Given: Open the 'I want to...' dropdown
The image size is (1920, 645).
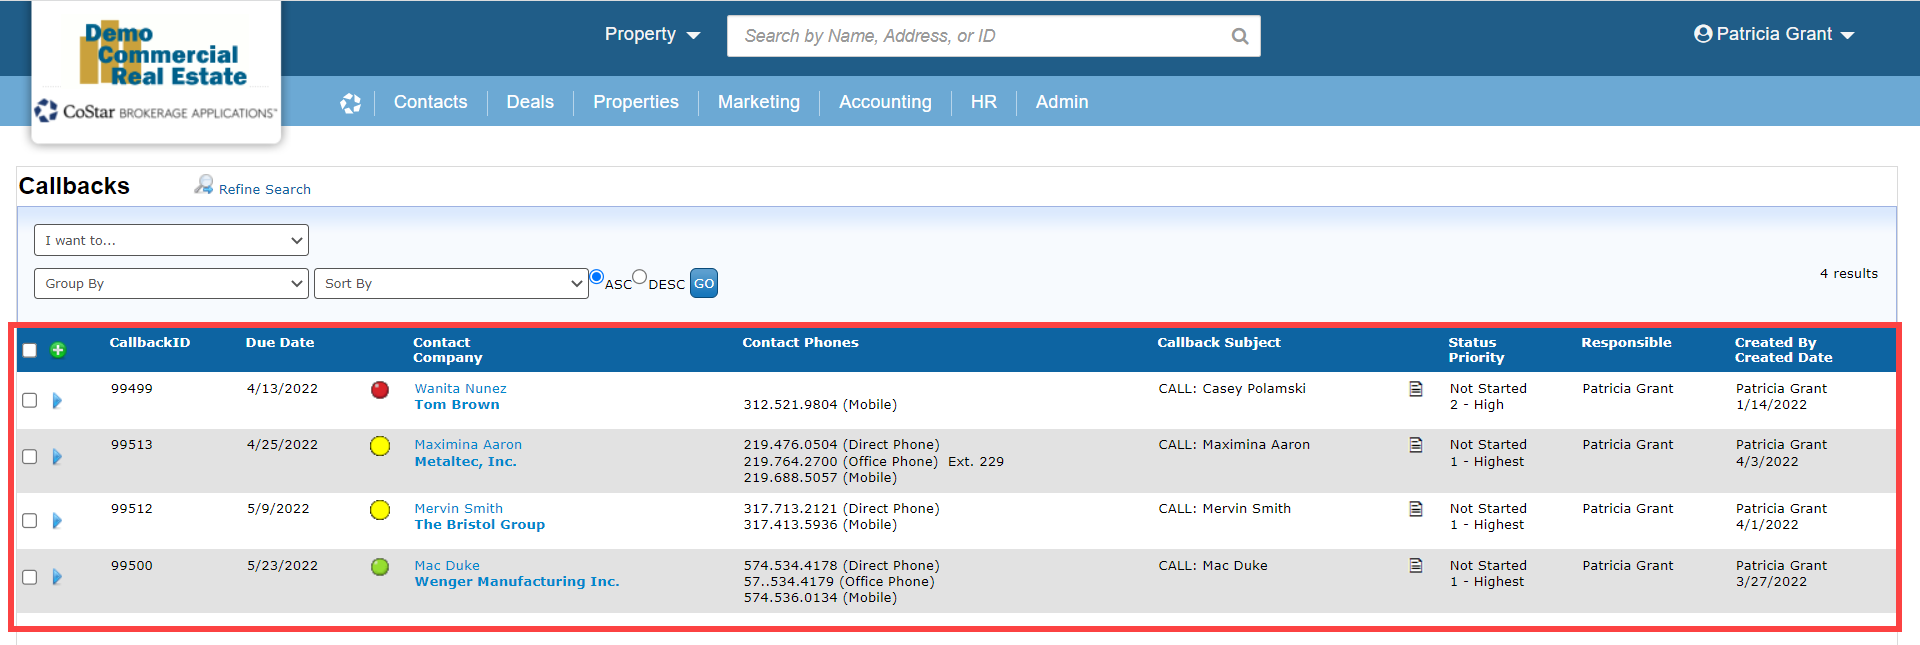Looking at the screenshot, I should tap(171, 240).
